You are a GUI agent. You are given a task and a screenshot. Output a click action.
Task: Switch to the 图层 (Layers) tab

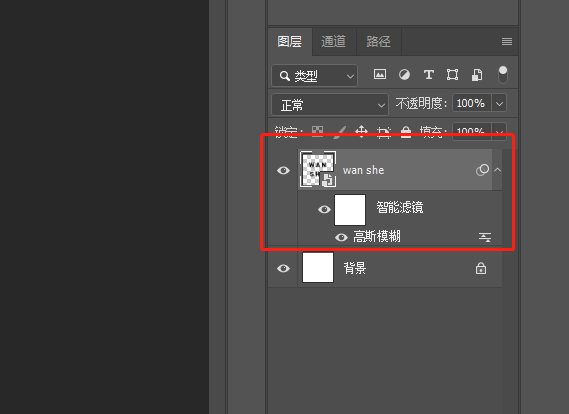[x=290, y=41]
